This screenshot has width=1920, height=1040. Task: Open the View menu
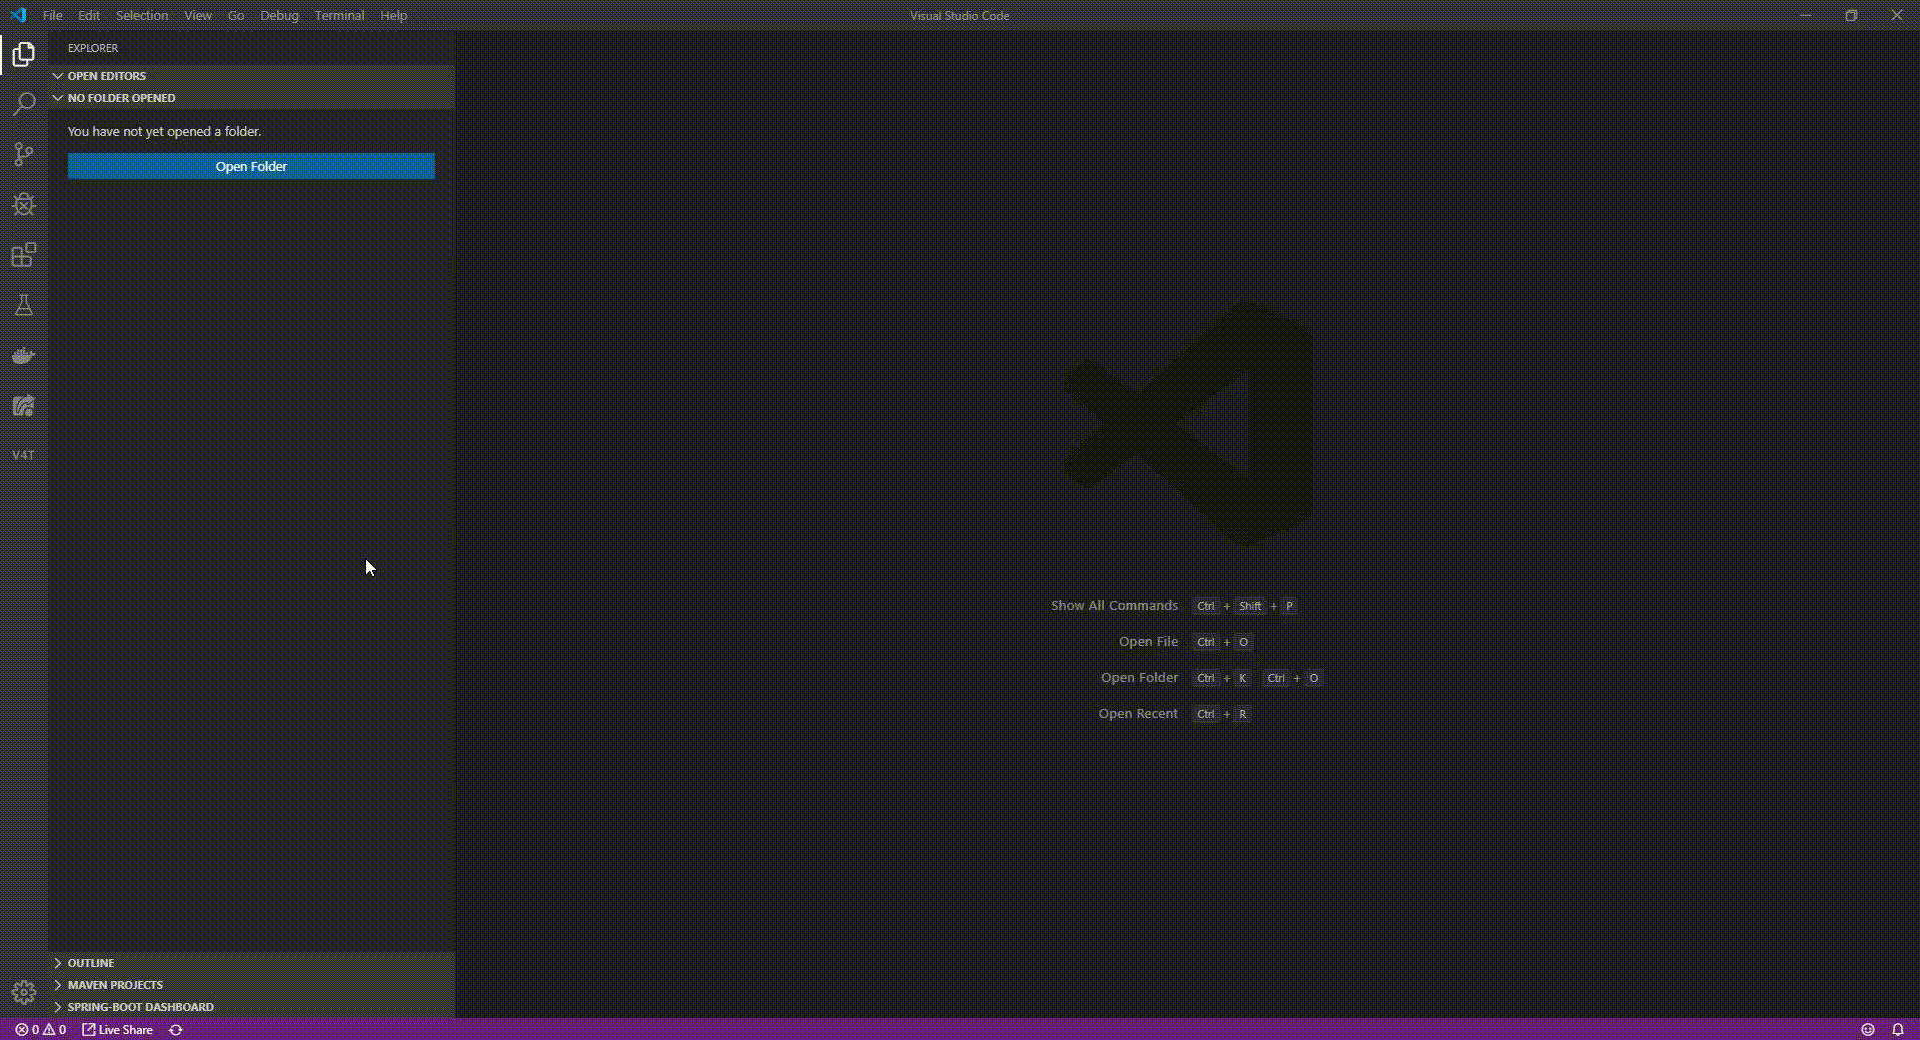[198, 15]
